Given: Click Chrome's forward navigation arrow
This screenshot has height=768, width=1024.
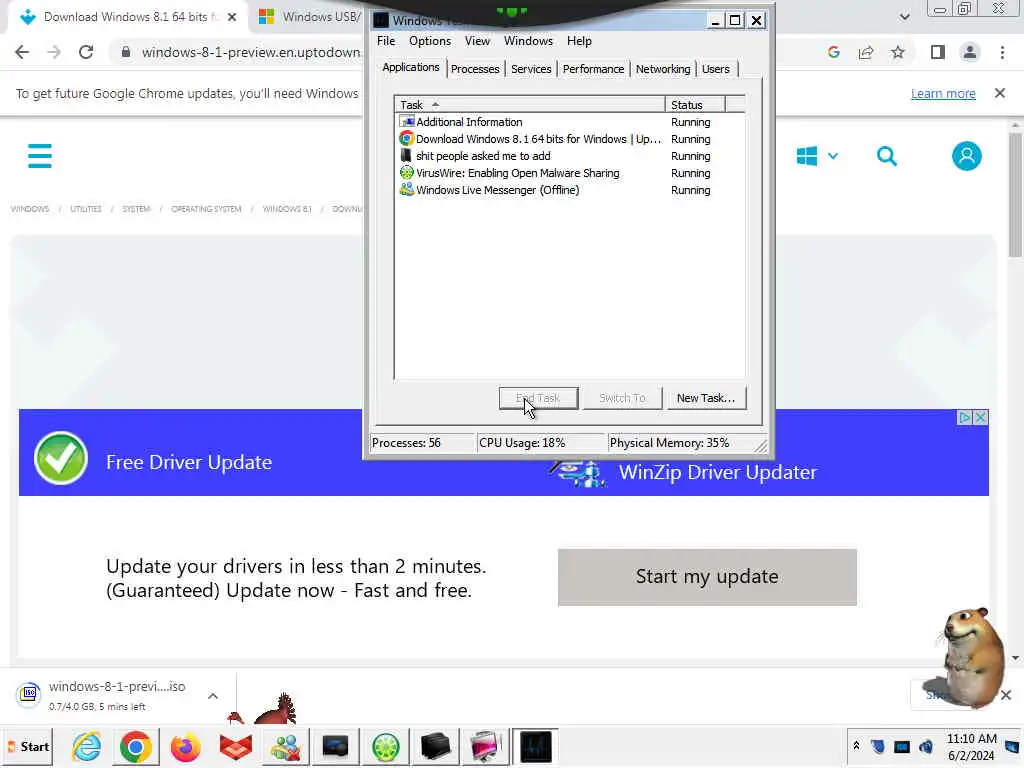Looking at the screenshot, I should pos(54,52).
